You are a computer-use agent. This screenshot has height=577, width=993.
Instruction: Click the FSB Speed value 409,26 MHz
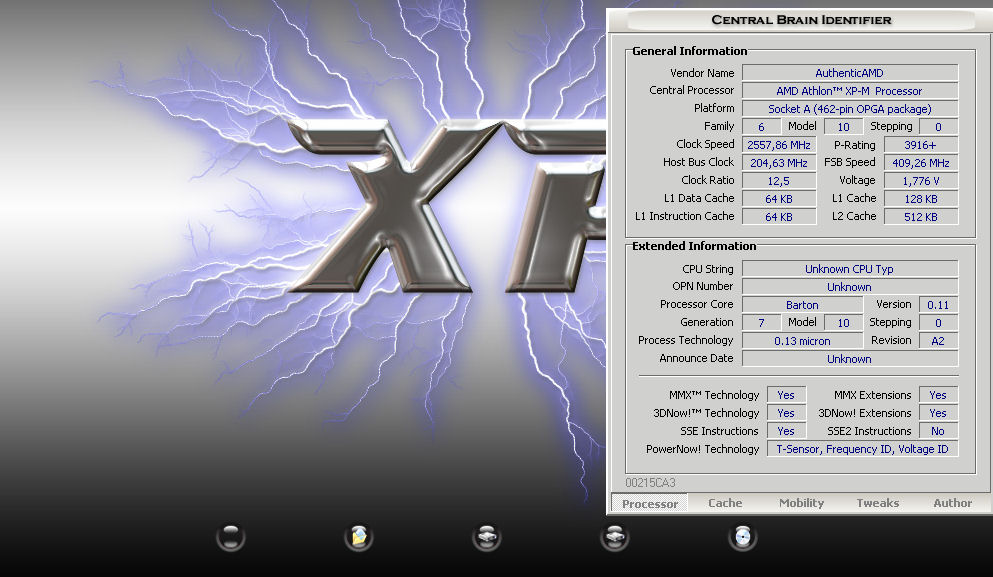coord(920,163)
